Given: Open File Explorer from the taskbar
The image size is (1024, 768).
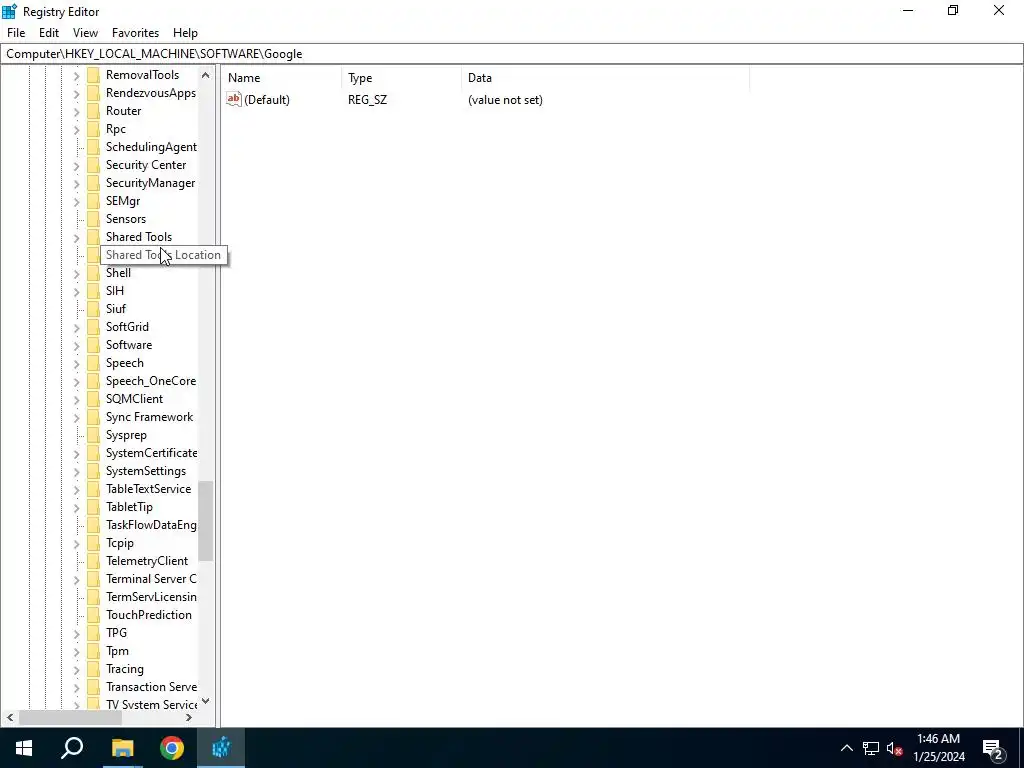Looking at the screenshot, I should [x=122, y=748].
